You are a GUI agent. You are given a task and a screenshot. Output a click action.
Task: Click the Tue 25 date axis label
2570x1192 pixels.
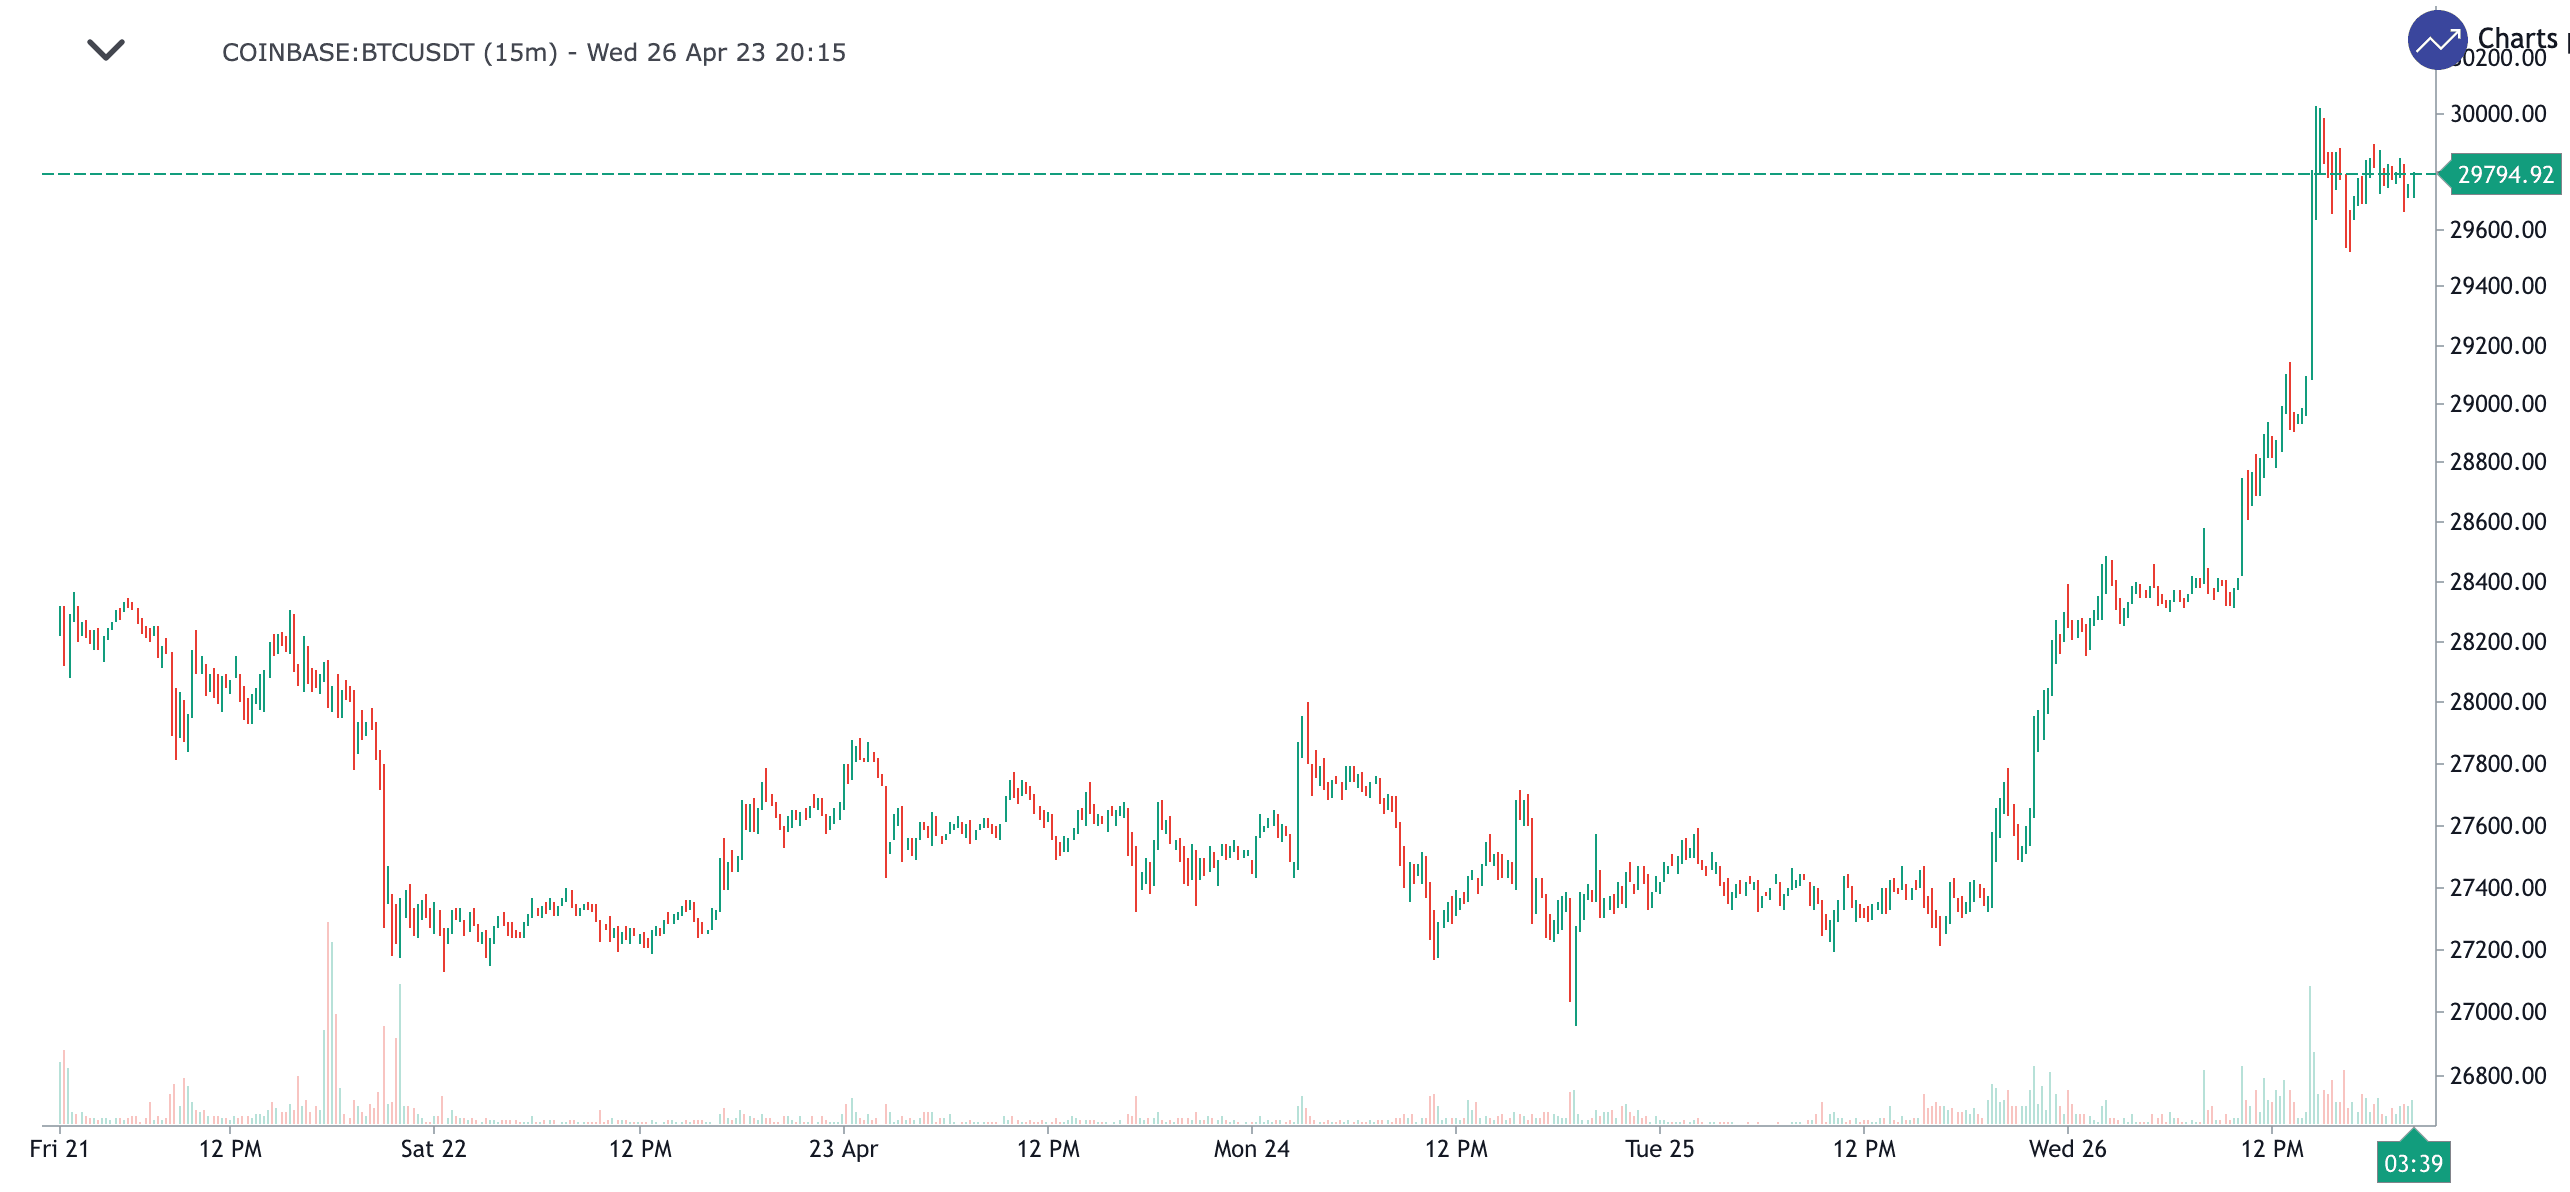pyautogui.click(x=1659, y=1149)
